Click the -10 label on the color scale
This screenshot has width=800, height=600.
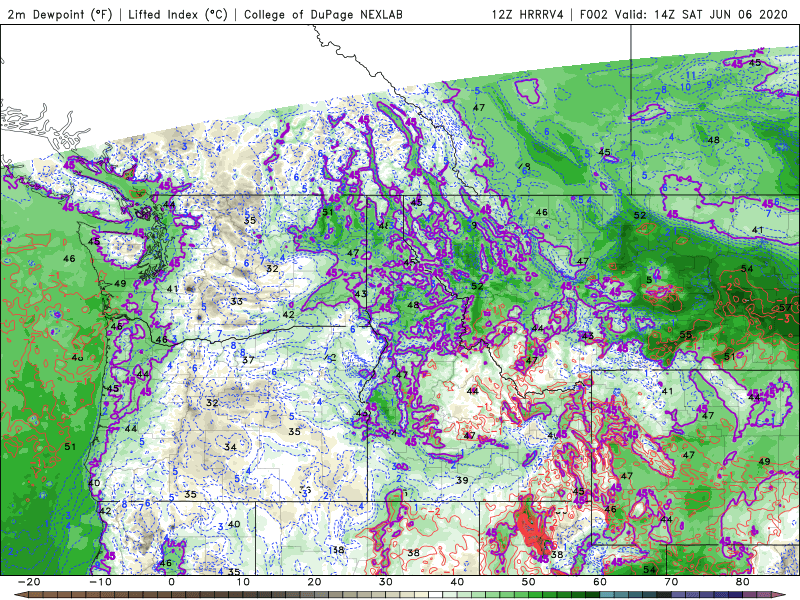coord(100,582)
